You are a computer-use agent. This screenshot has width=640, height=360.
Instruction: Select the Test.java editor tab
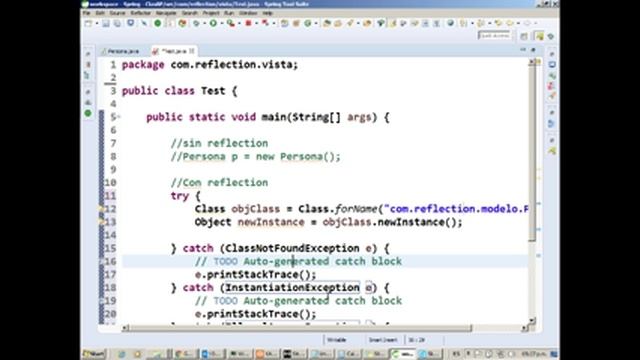tap(173, 51)
